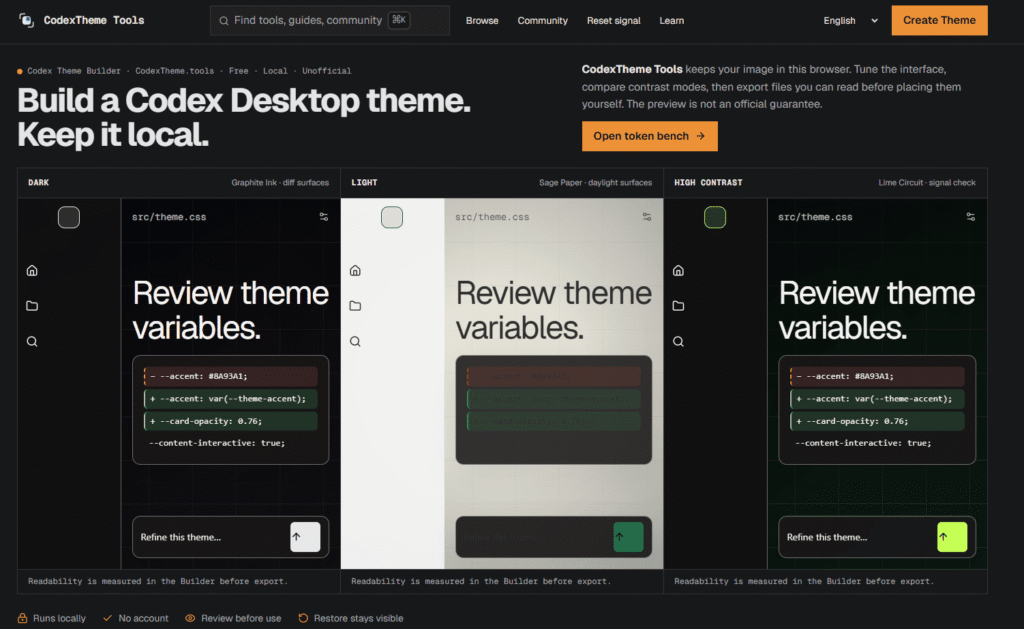
Task: Click the chevron next to English
Action: click(874, 21)
